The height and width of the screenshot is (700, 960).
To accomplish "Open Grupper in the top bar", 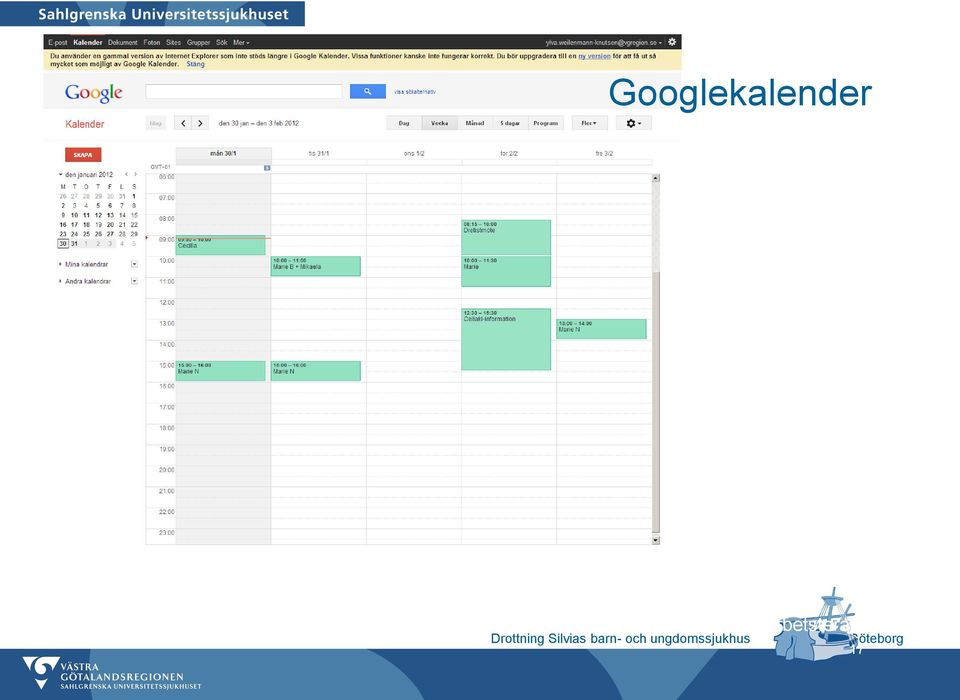I will (198, 43).
